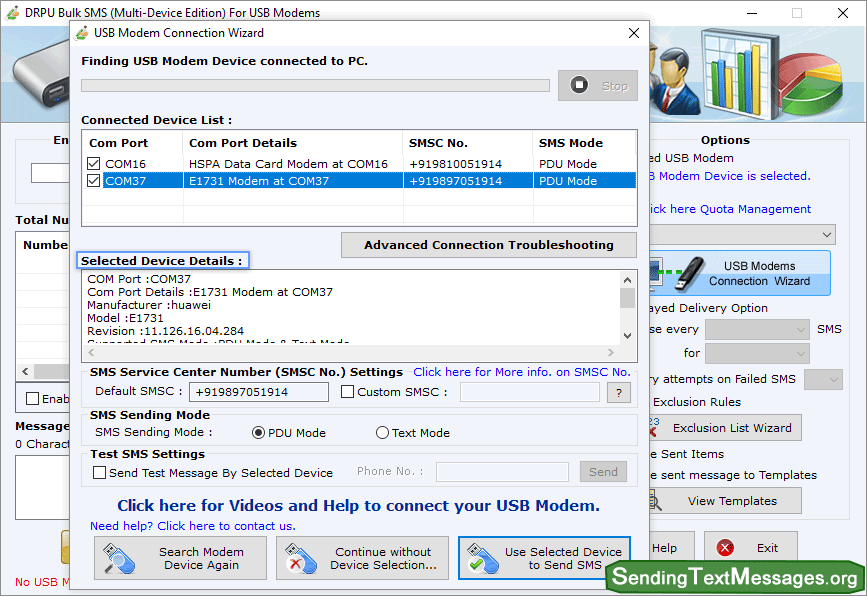The image size is (867, 596).
Task: Click the USB stick icon on Connection Wizard button
Action: 688,273
